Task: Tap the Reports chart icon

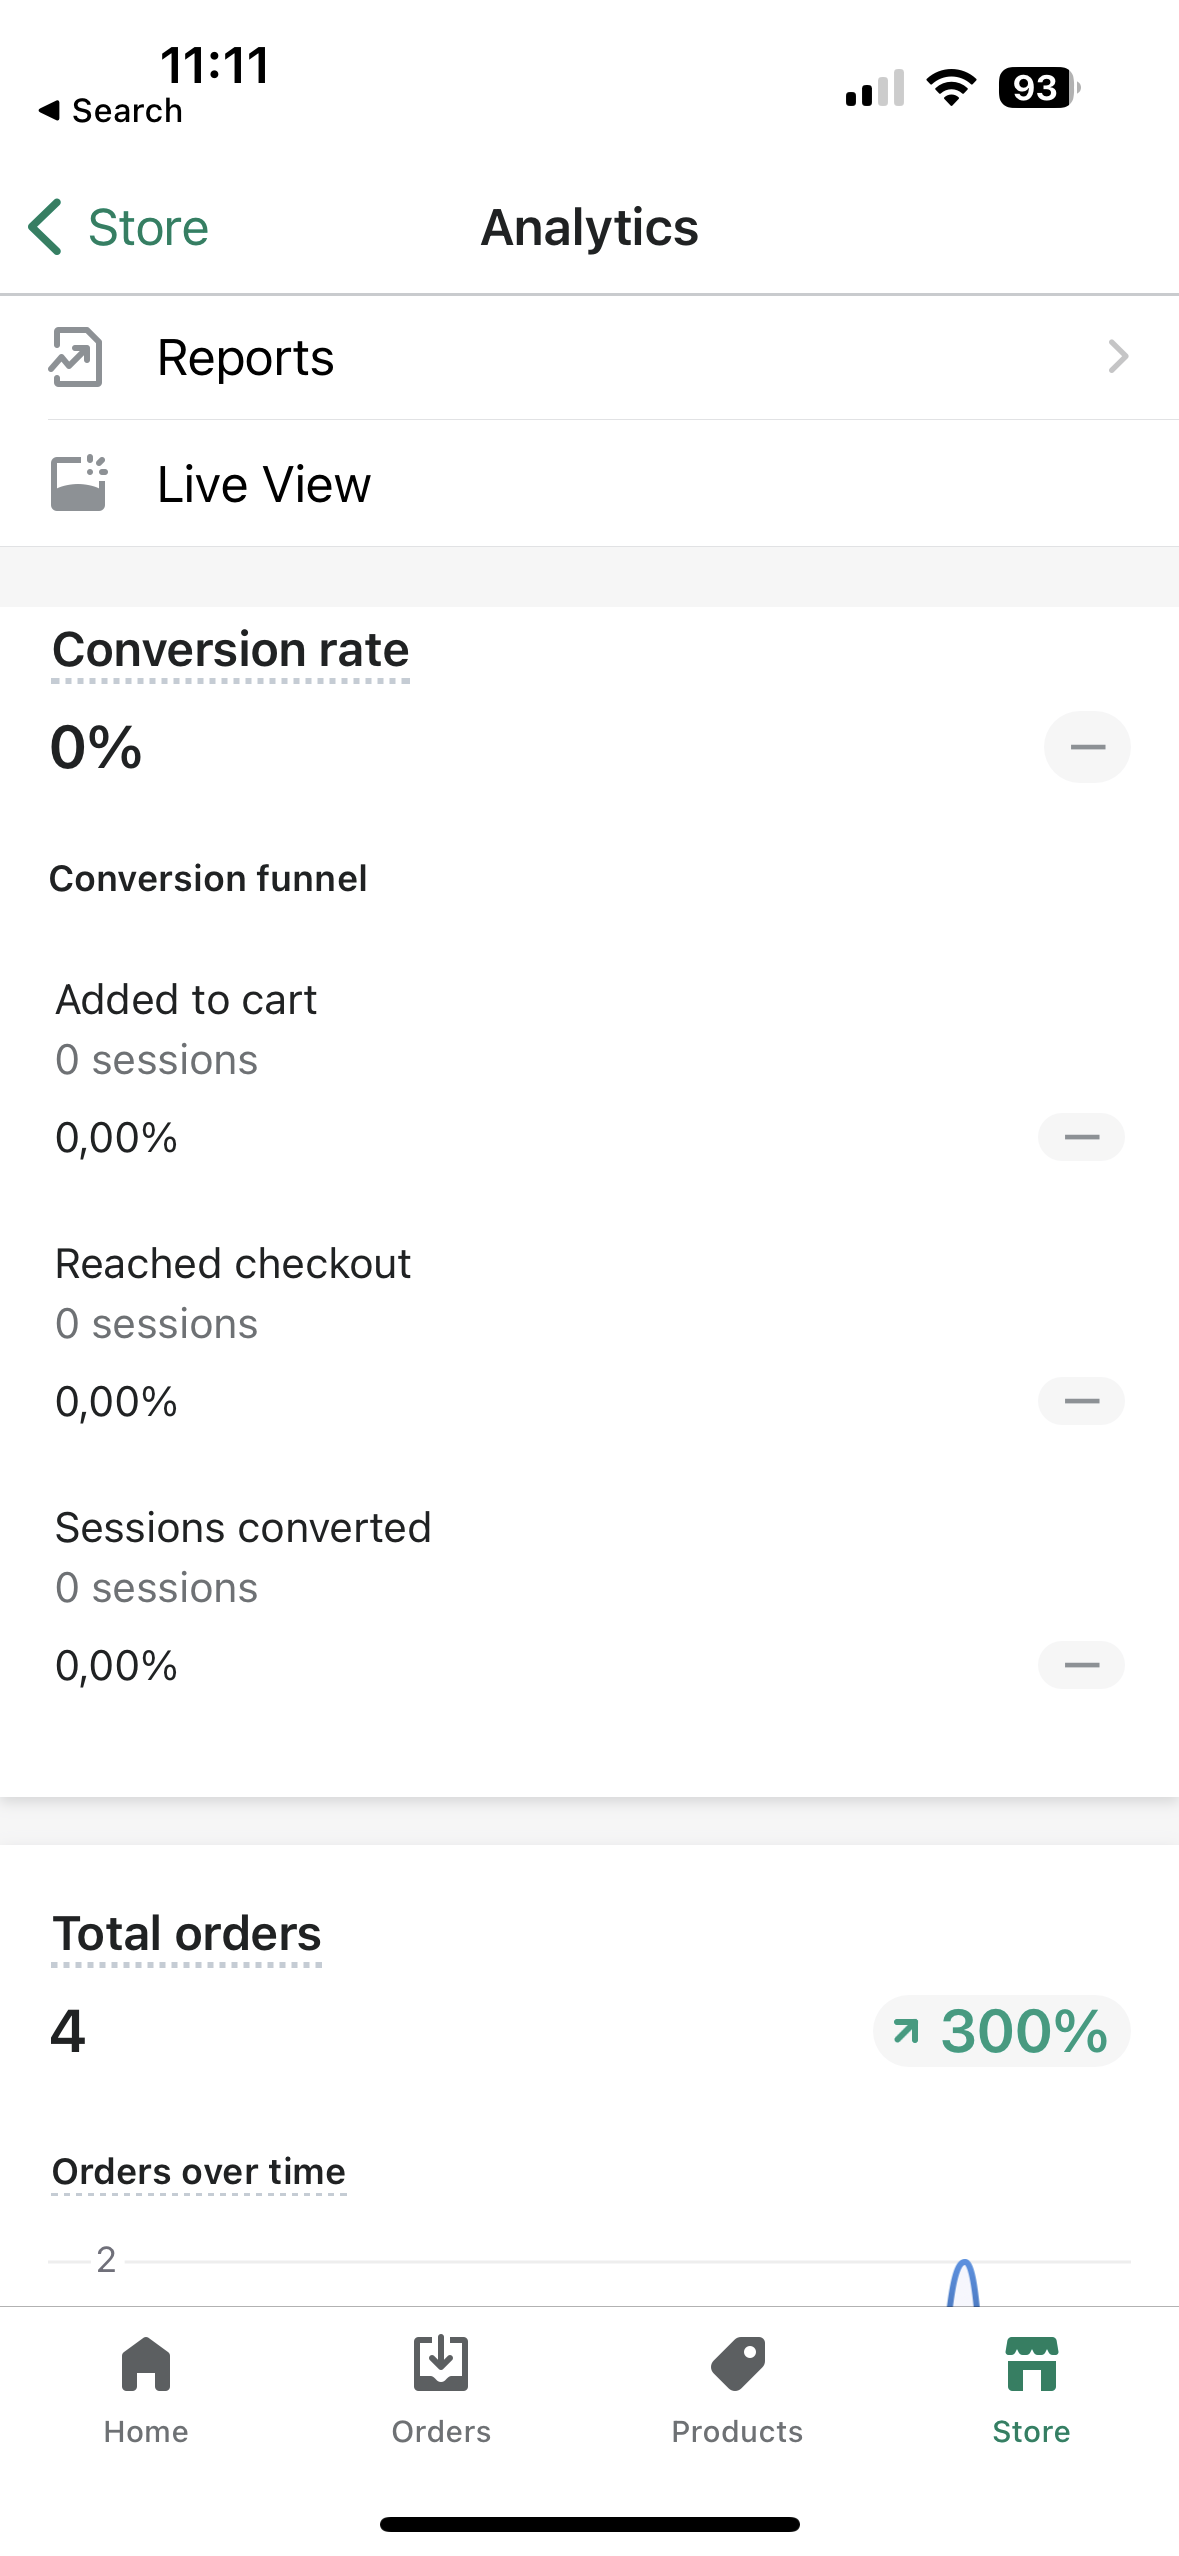Action: [76, 357]
